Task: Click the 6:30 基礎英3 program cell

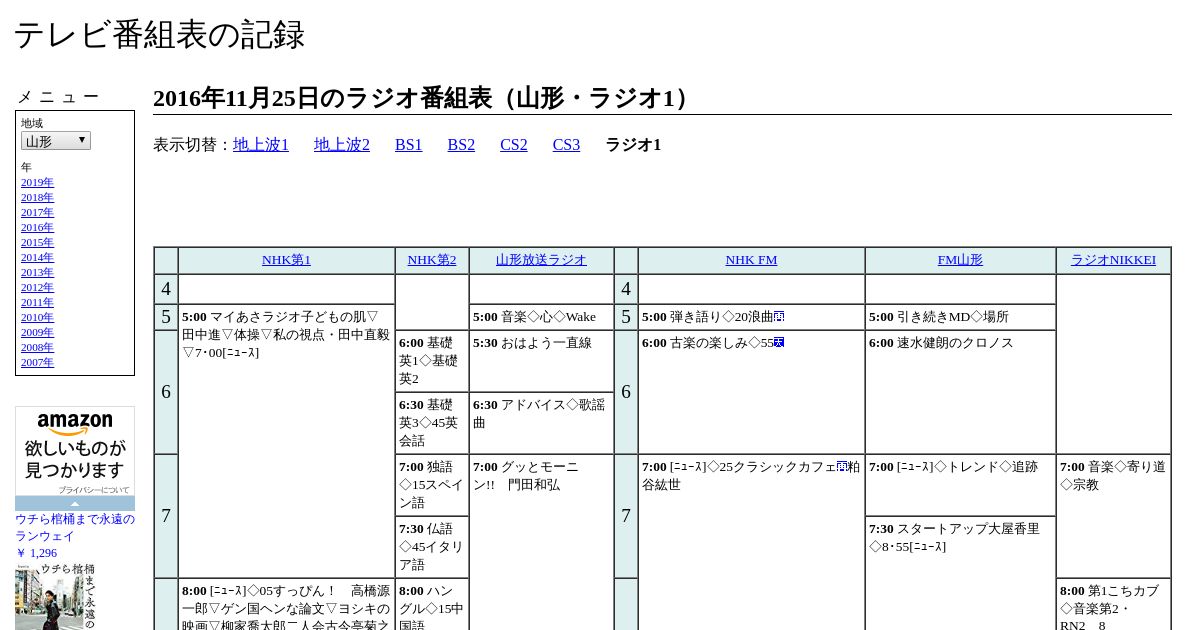Action: coord(432,423)
